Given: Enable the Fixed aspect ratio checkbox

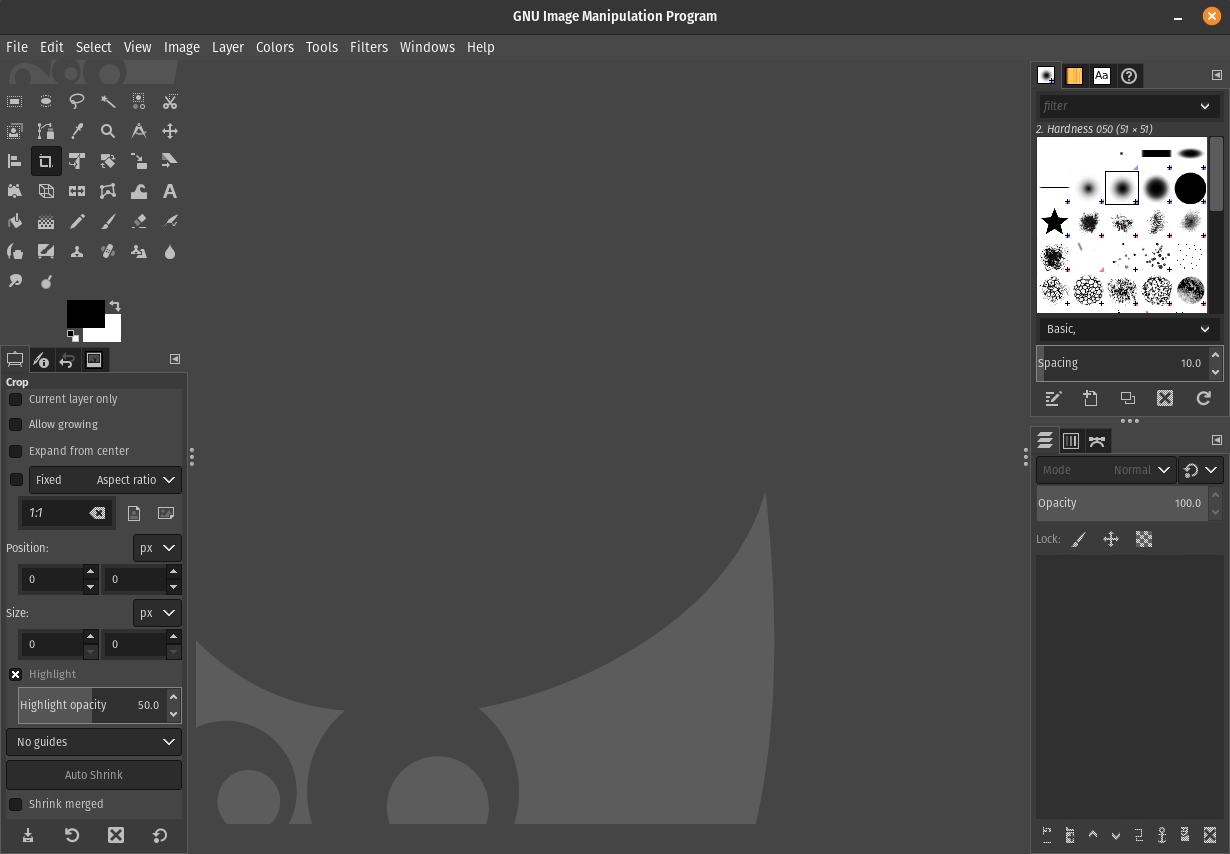Looking at the screenshot, I should 16,480.
